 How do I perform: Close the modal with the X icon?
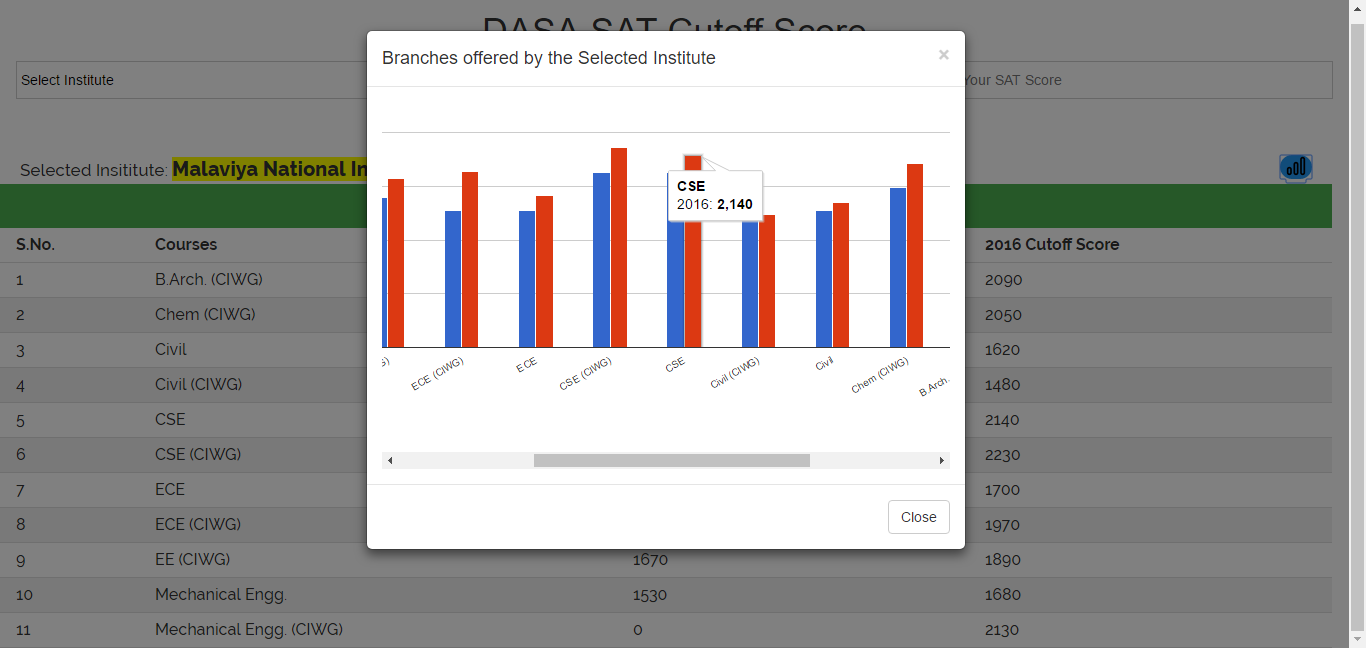point(943,55)
